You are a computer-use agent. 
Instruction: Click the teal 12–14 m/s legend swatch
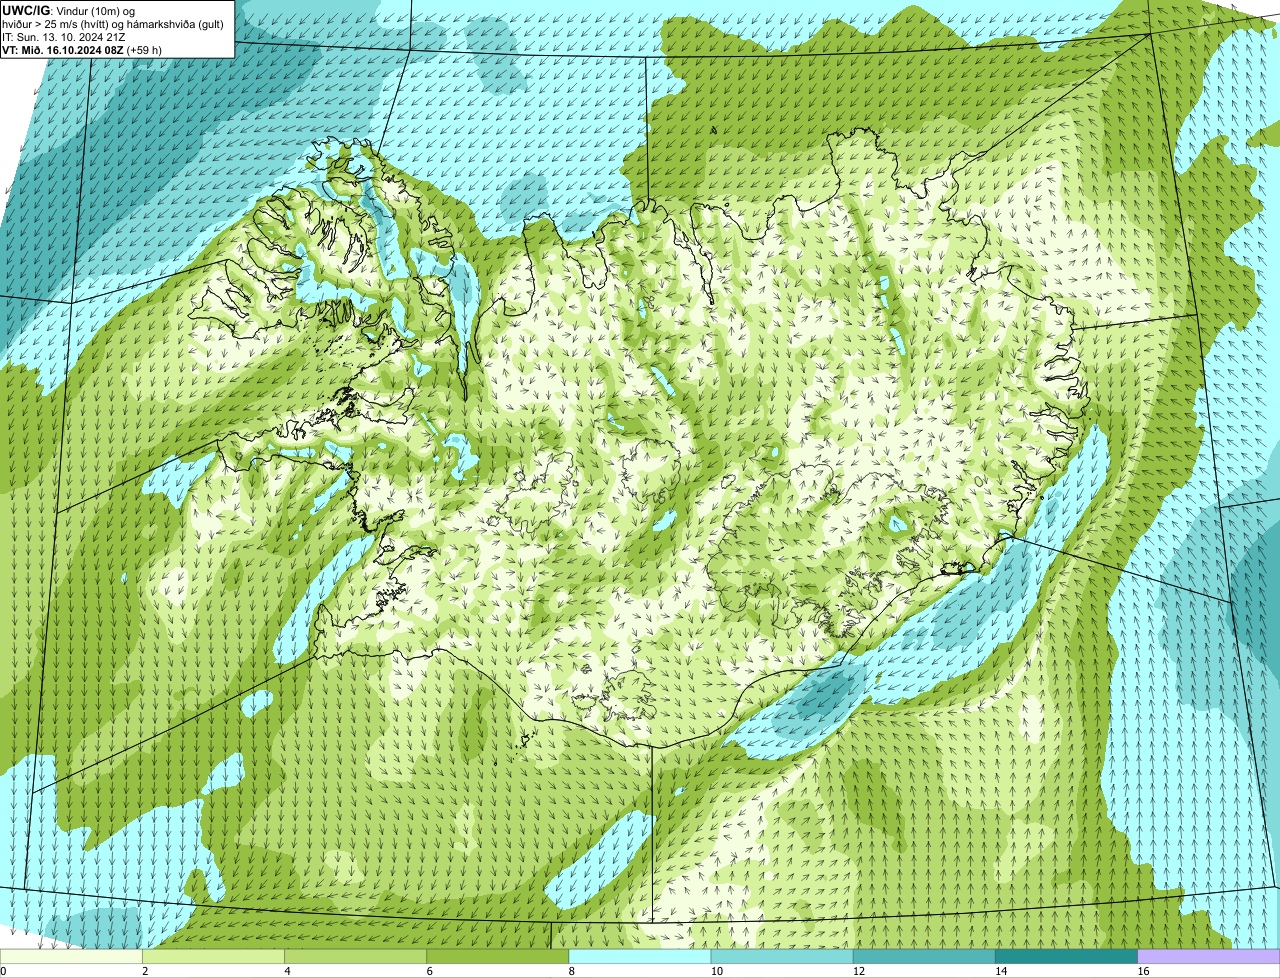[924, 957]
